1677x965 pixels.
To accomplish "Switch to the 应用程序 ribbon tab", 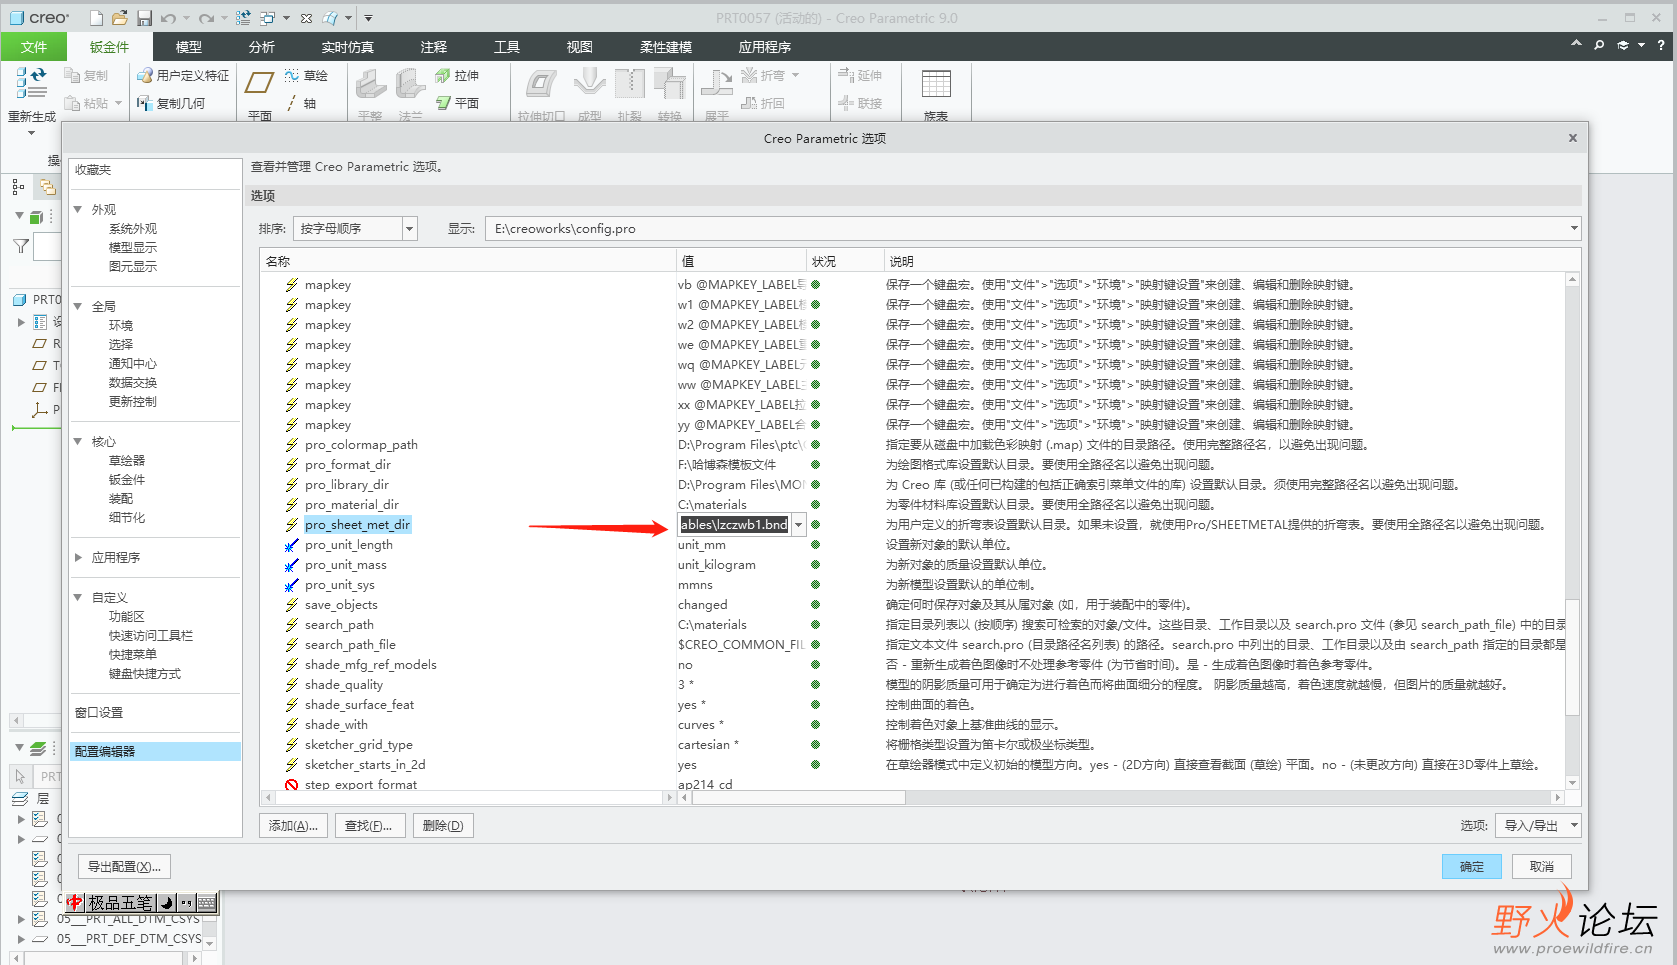I will 765,47.
